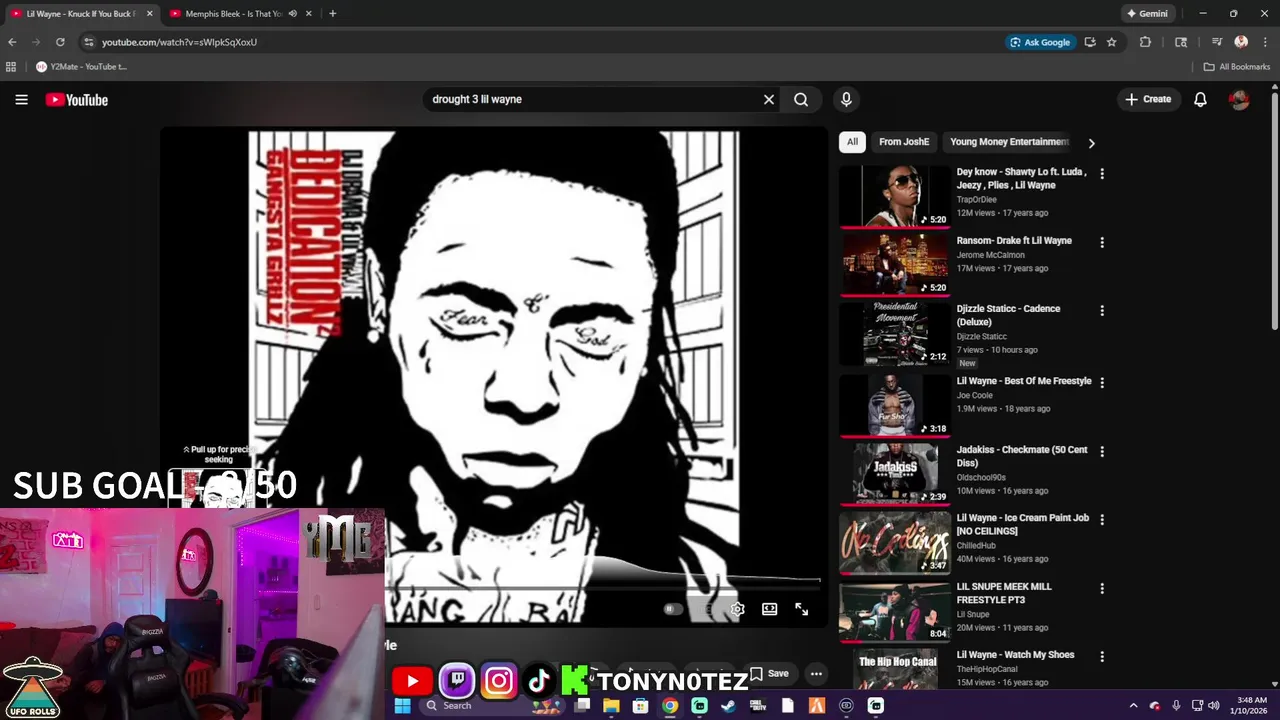Open the YouTube hamburger guide menu
1280x720 pixels.
click(21, 99)
